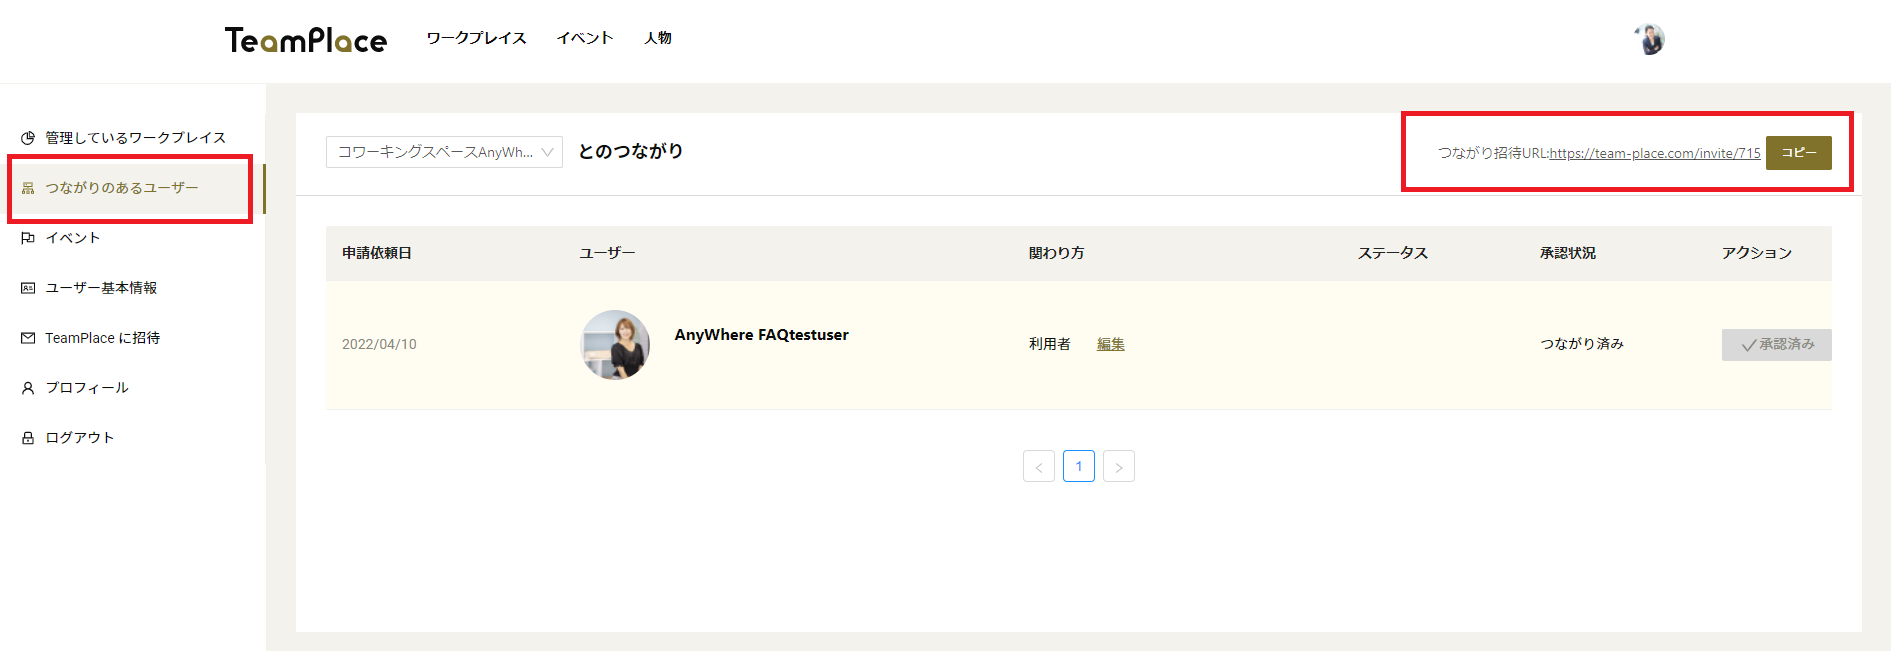Click the lock icon beside ログアウト
The width and height of the screenshot is (1891, 651).
28,438
